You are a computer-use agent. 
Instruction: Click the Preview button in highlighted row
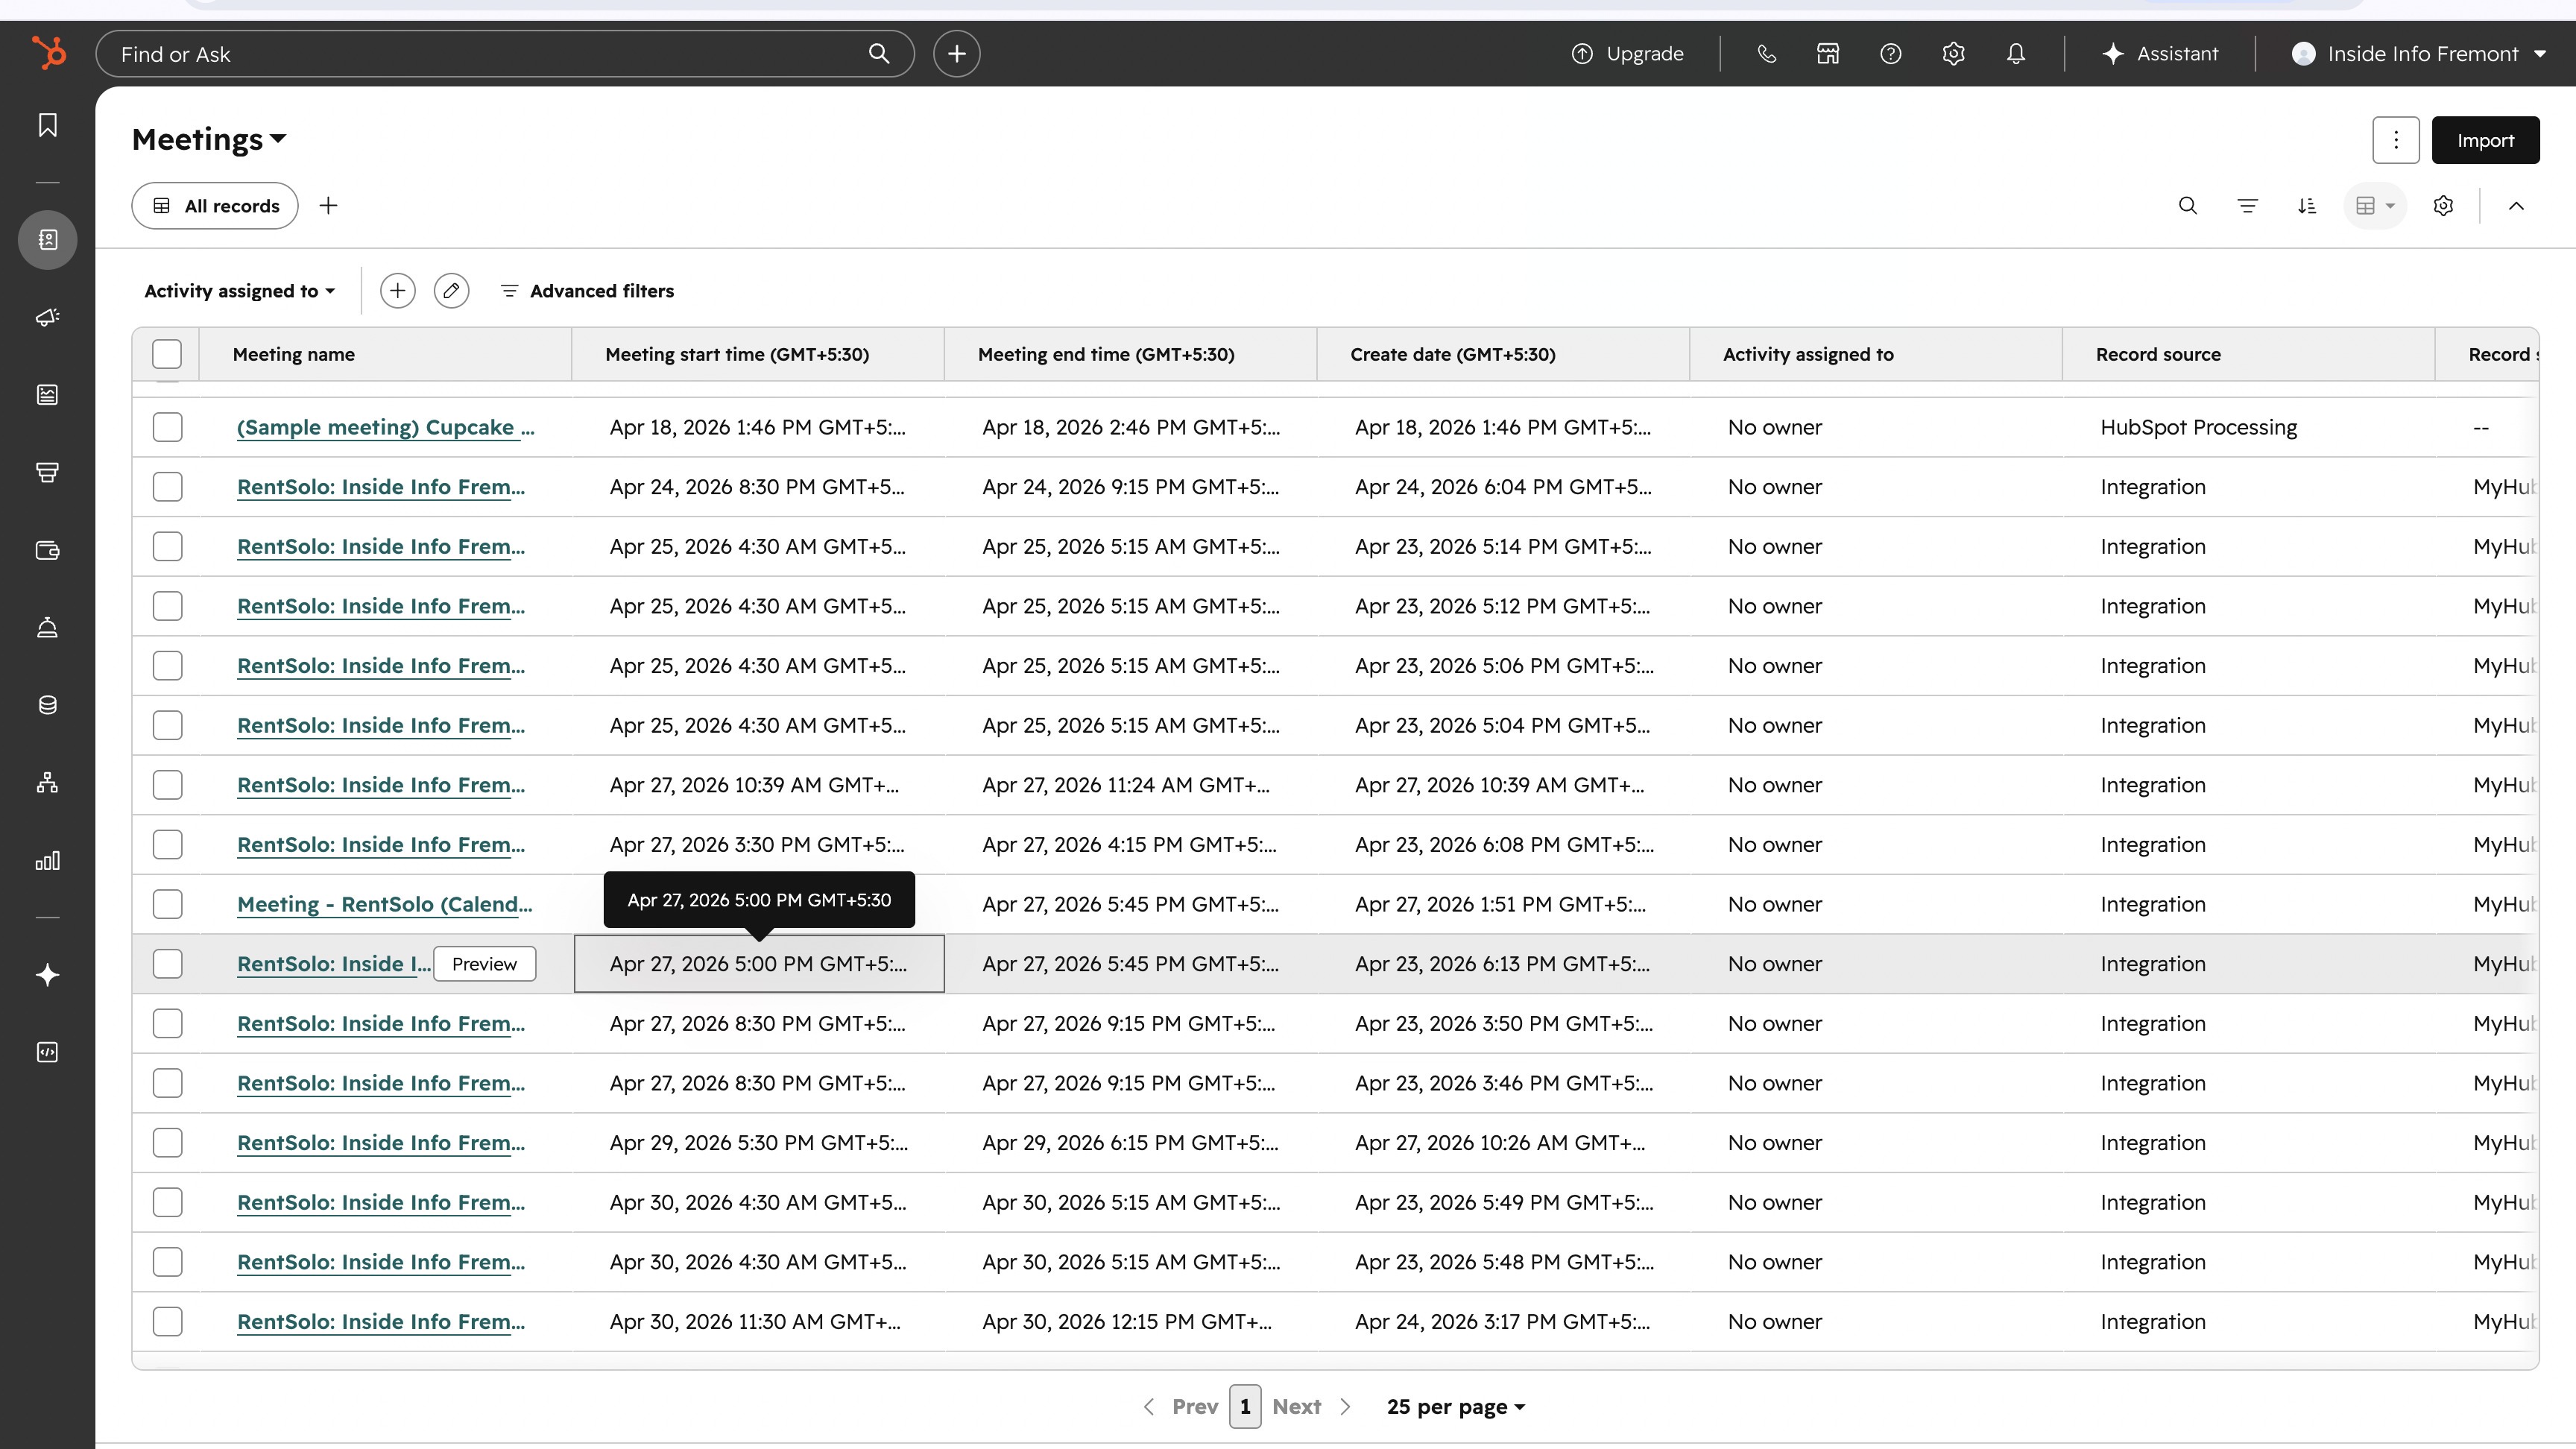[x=484, y=964]
